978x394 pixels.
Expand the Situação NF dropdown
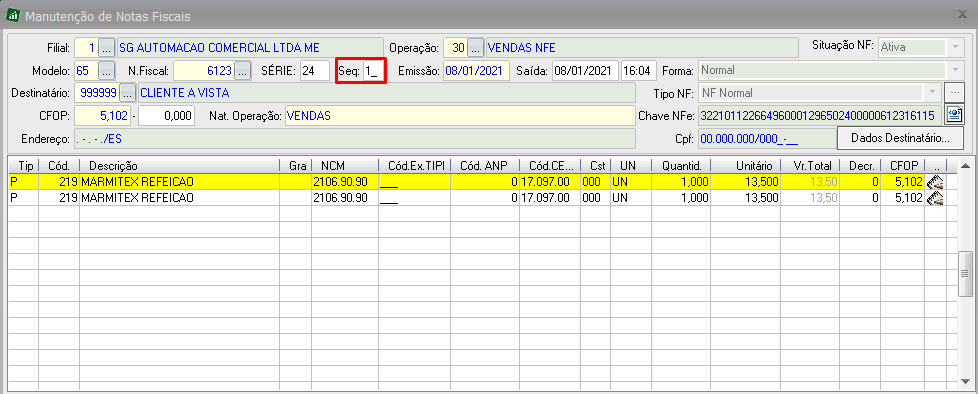coord(955,47)
